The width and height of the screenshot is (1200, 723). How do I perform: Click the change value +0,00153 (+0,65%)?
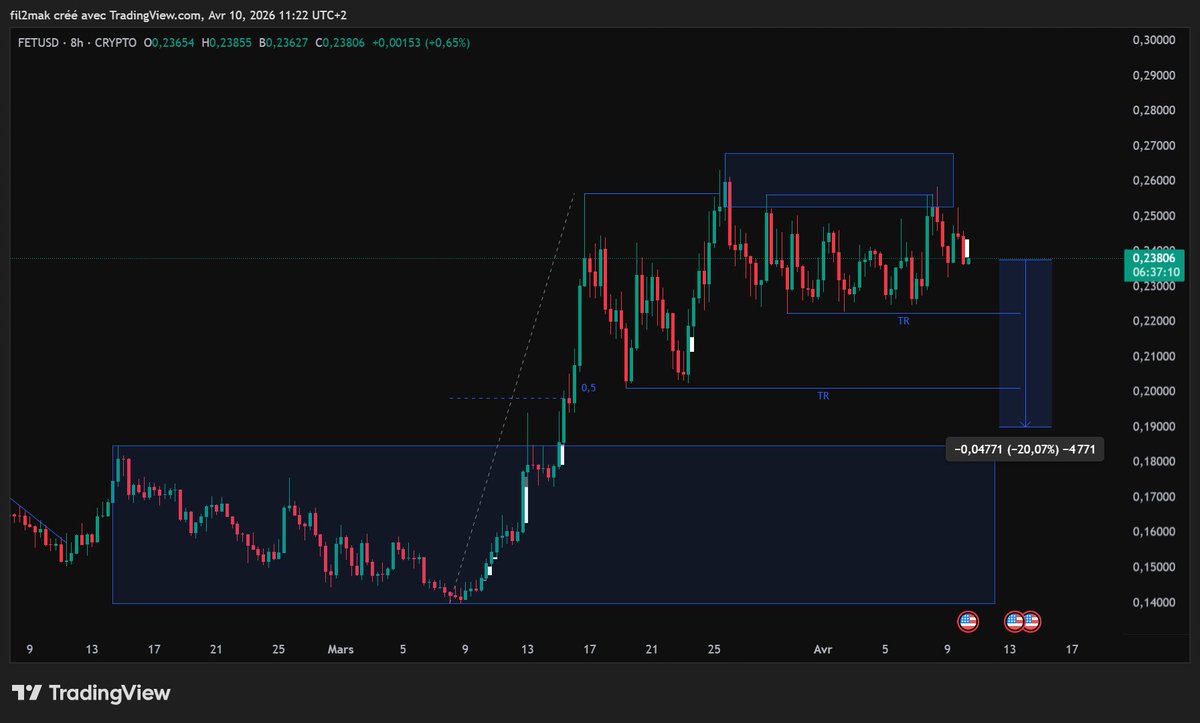tap(421, 43)
